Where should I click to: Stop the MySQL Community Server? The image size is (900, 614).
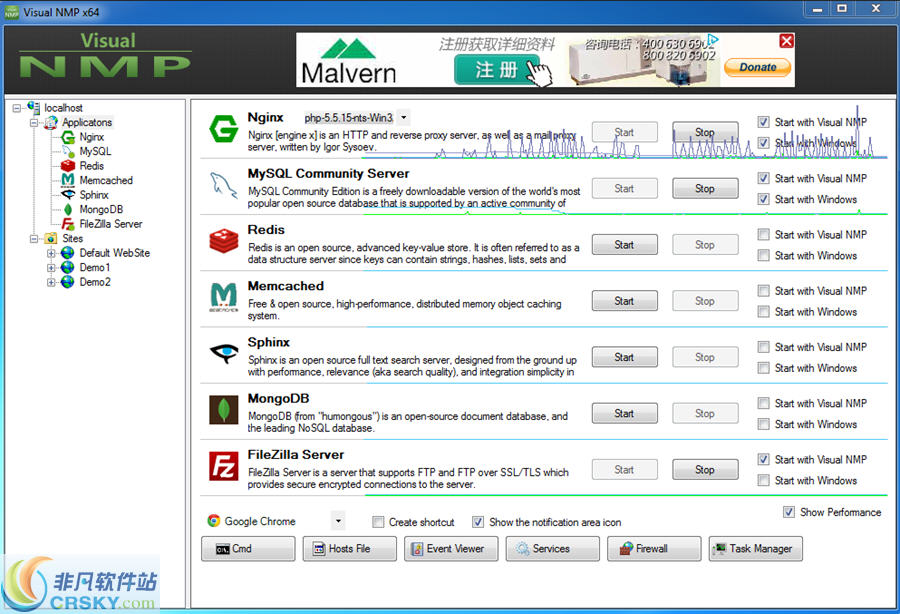(x=705, y=188)
